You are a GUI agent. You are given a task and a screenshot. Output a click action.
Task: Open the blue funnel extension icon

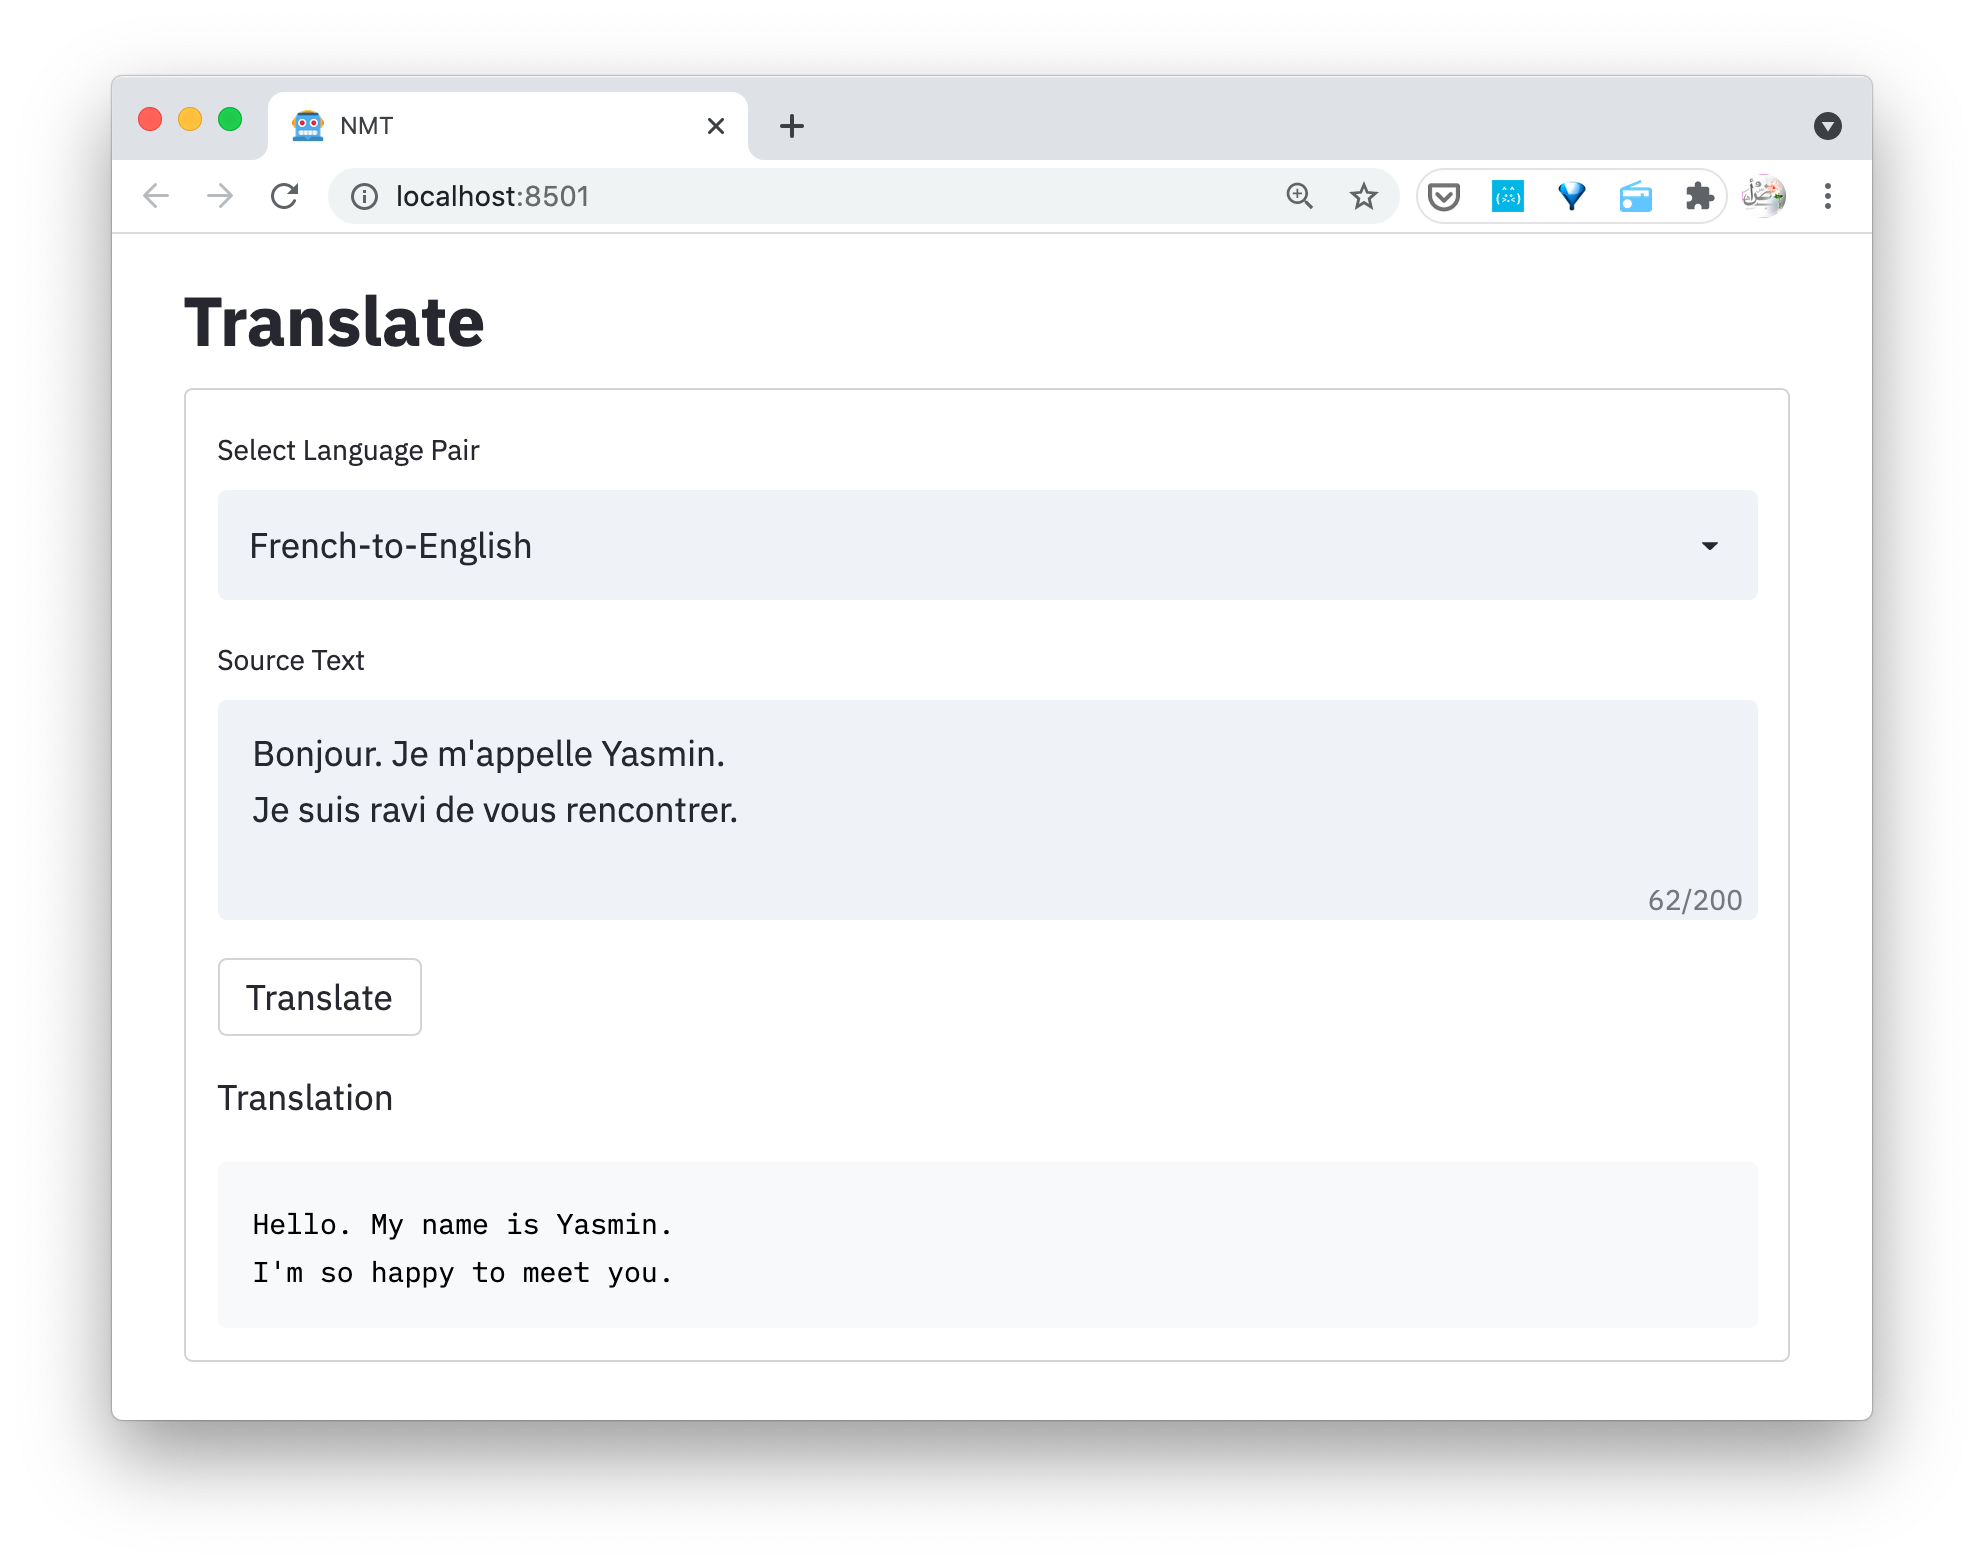tap(1572, 196)
